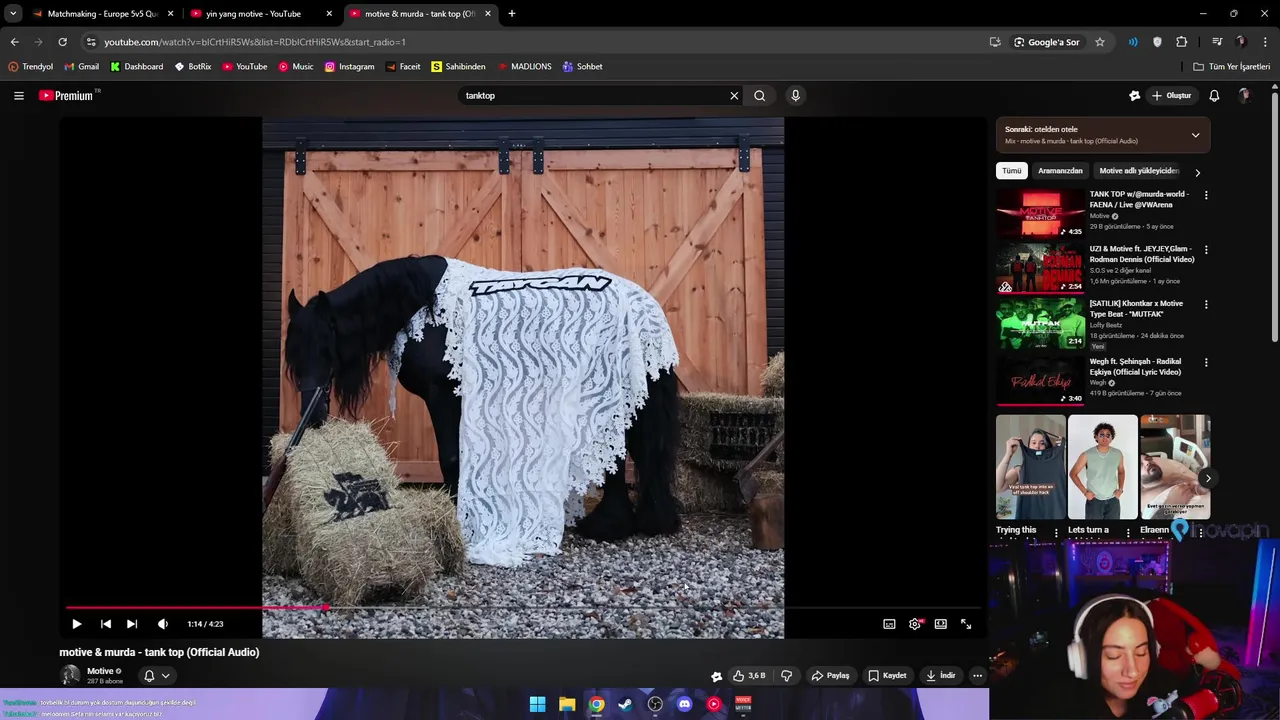The height and width of the screenshot is (720, 1280).
Task: Select the Aramanızdan filter chip
Action: (1060, 171)
